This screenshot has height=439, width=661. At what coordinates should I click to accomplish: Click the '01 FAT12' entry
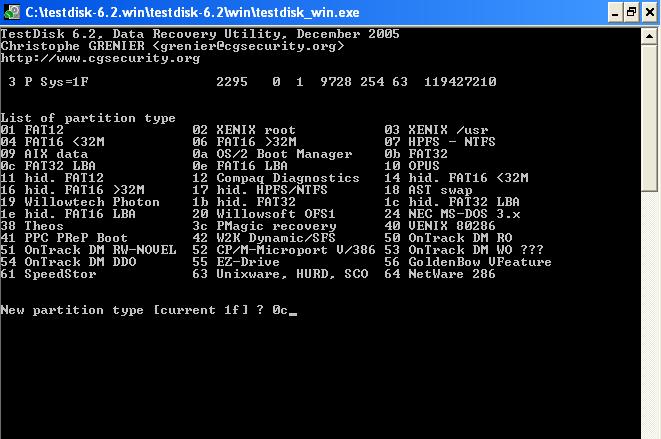click(x=32, y=130)
